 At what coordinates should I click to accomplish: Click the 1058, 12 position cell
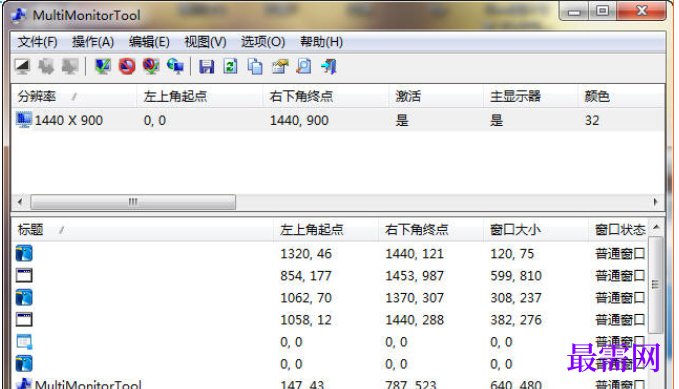click(306, 320)
